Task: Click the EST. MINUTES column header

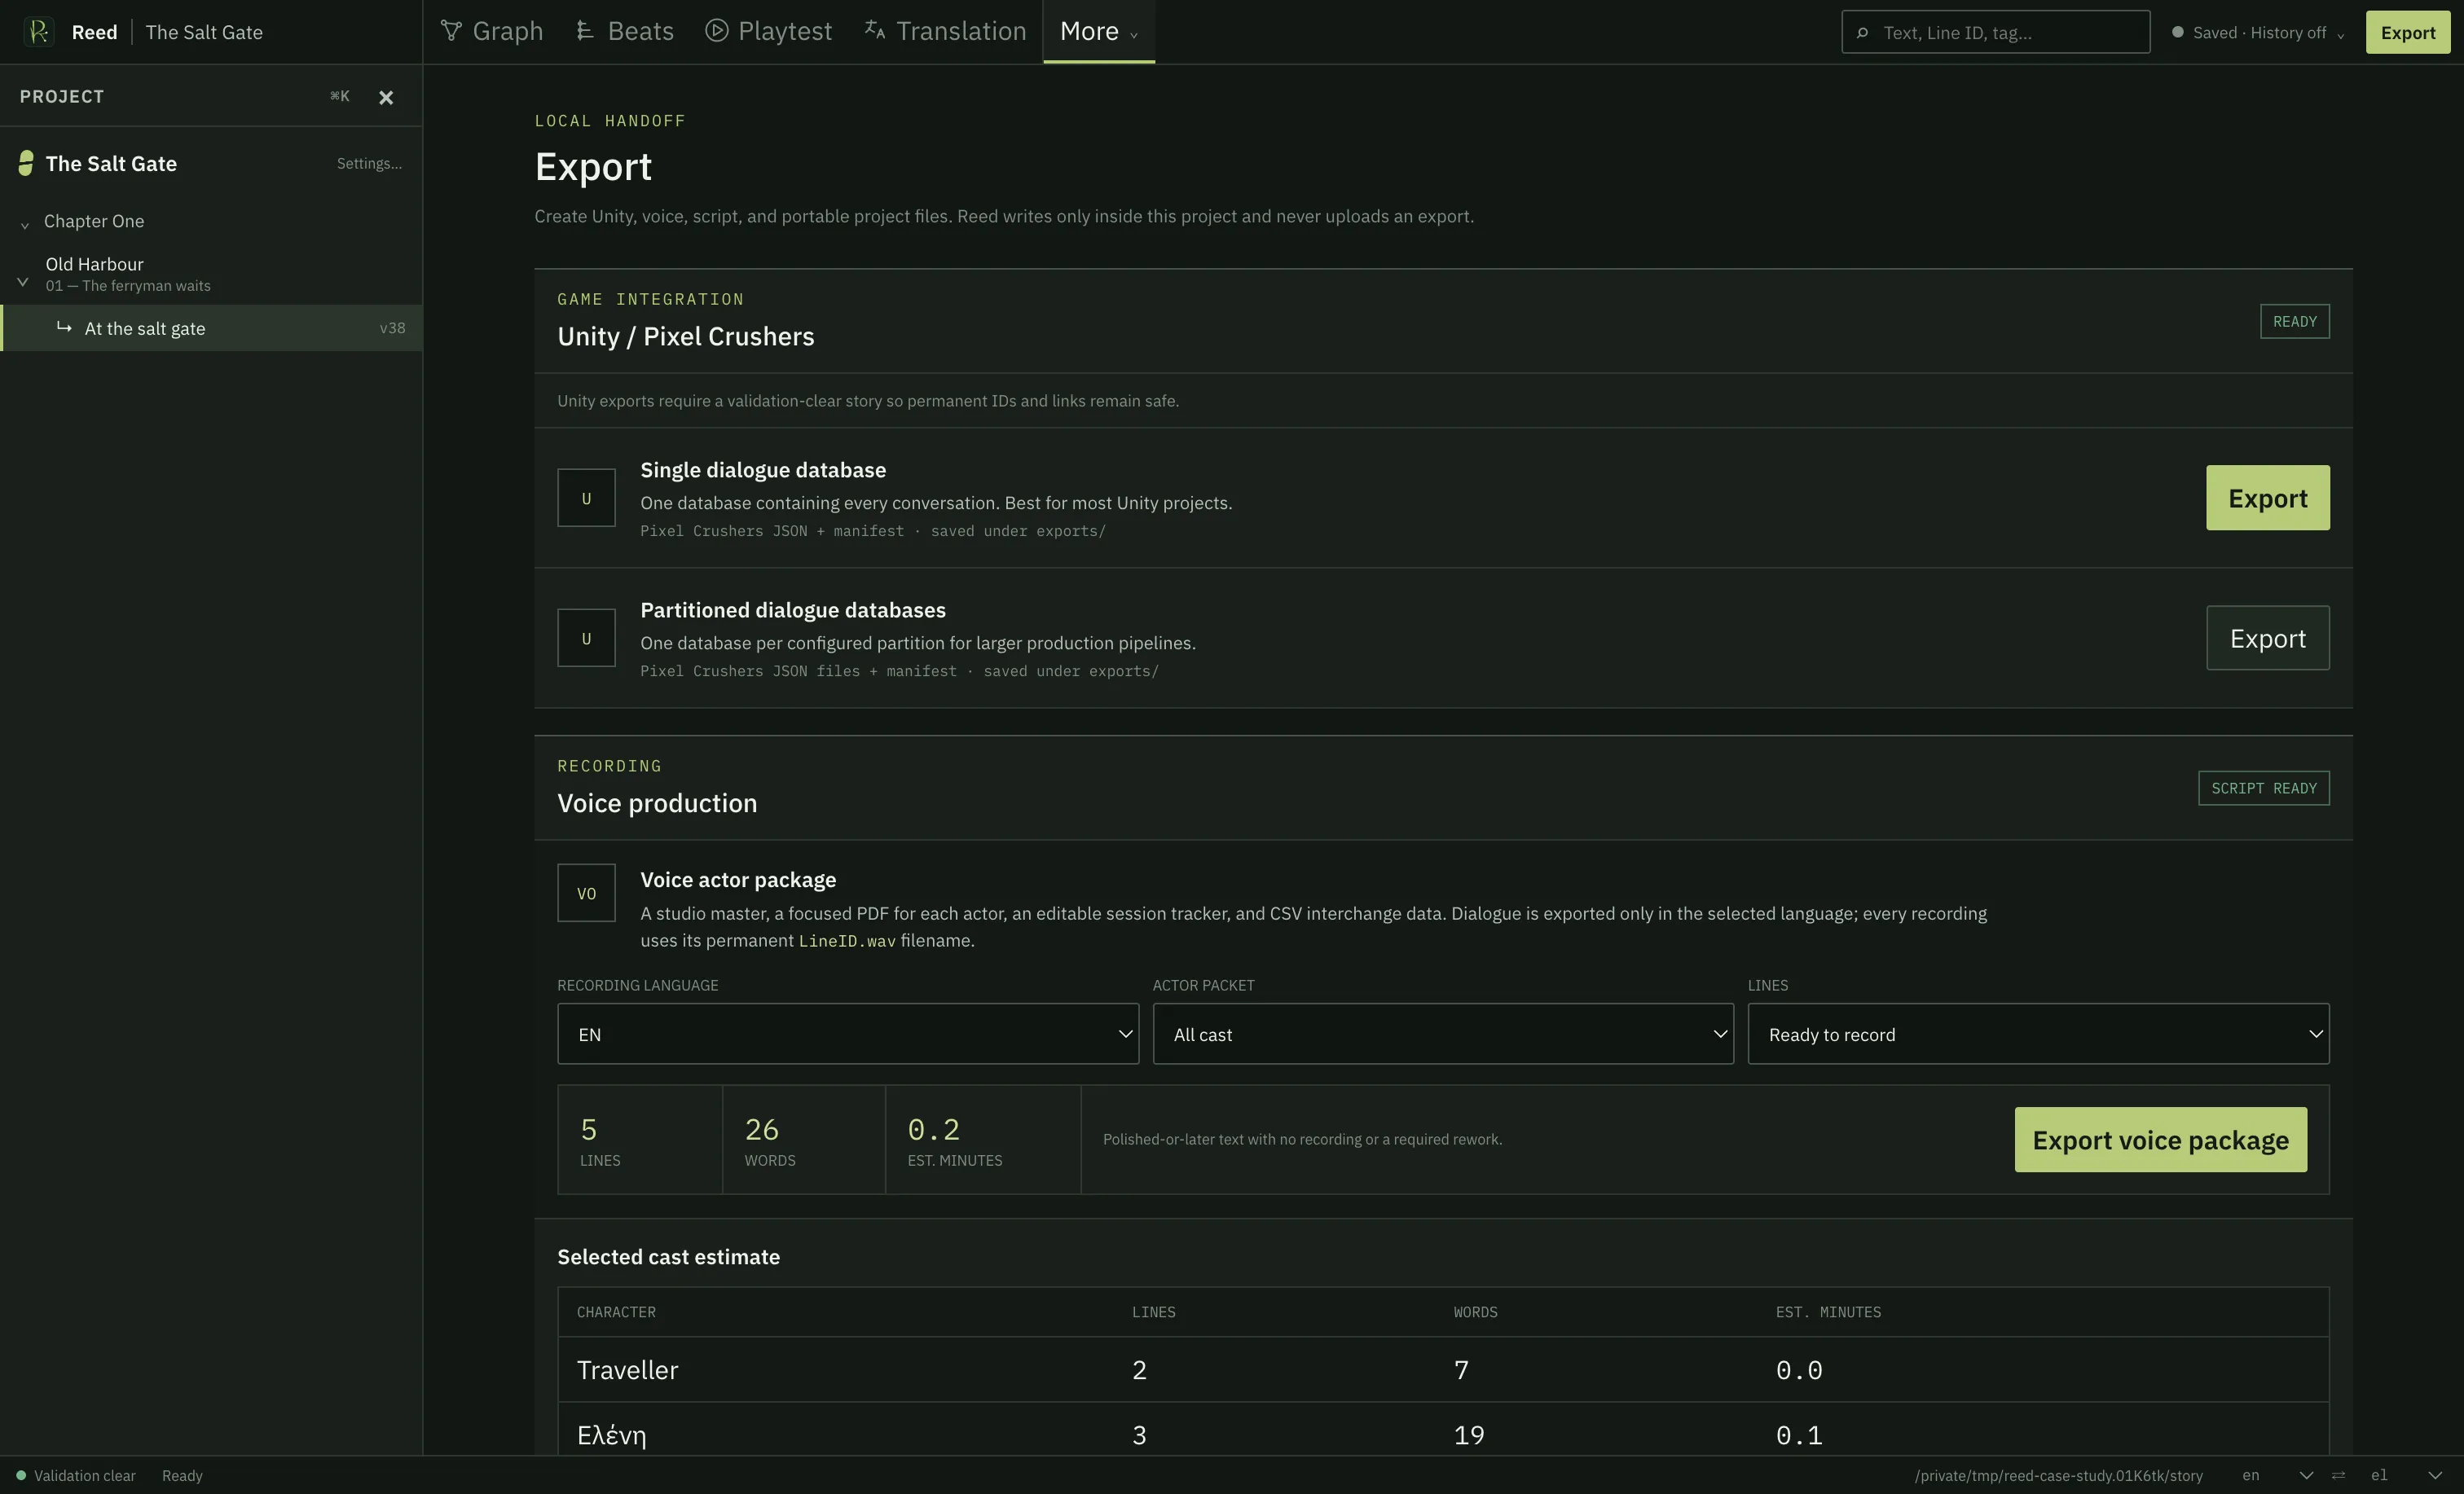Action: tap(1828, 1312)
